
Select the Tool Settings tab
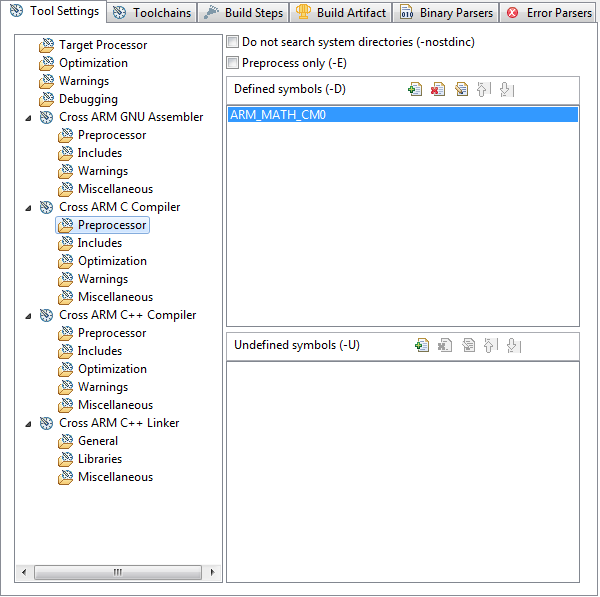coord(54,11)
